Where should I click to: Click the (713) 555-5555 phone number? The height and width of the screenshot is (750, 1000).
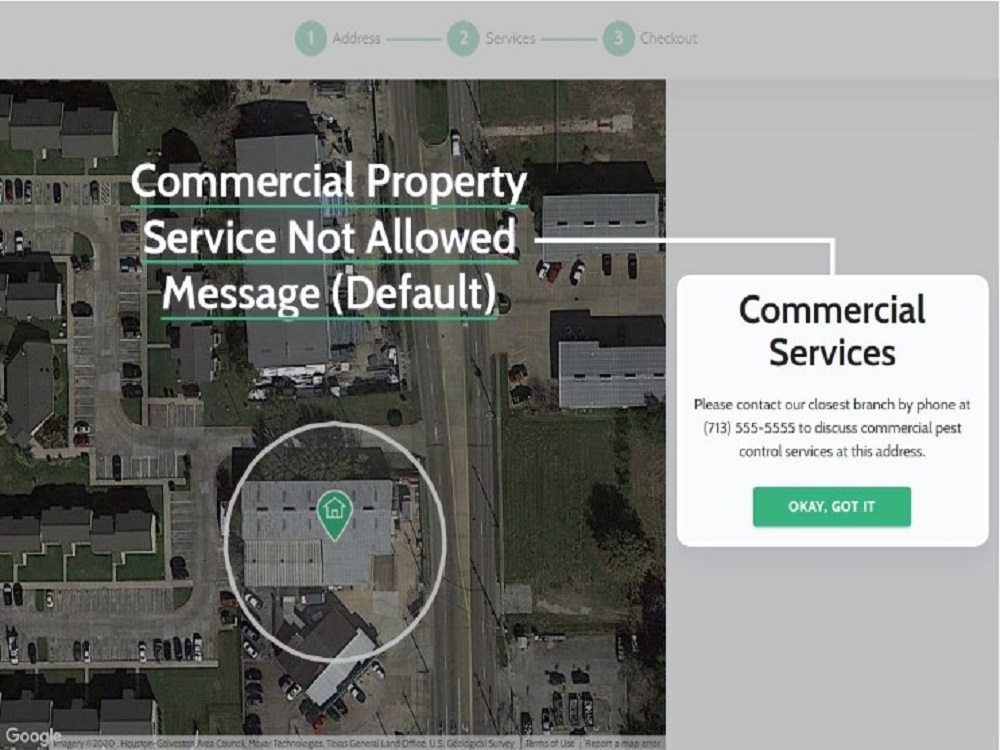point(749,428)
